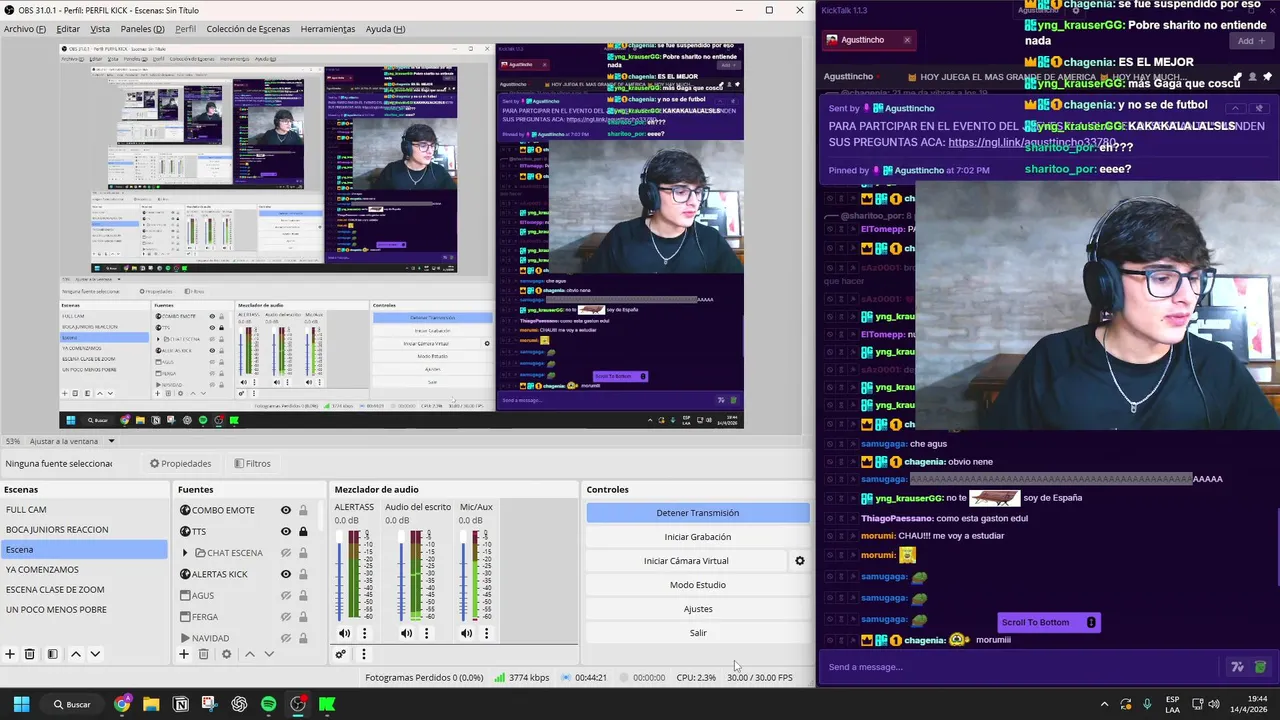The width and height of the screenshot is (1280, 720).
Task: Open the Ayuda menu
Action: click(x=385, y=29)
